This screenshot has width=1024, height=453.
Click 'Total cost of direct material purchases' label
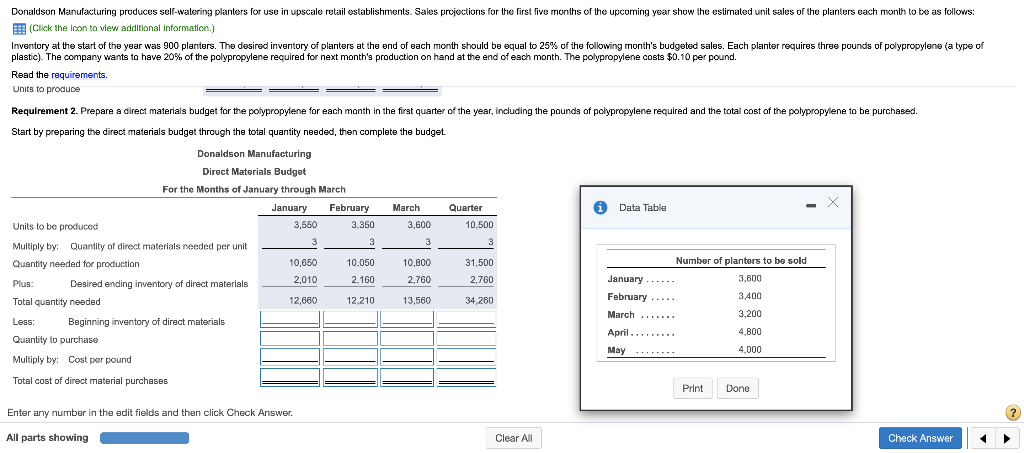point(90,381)
